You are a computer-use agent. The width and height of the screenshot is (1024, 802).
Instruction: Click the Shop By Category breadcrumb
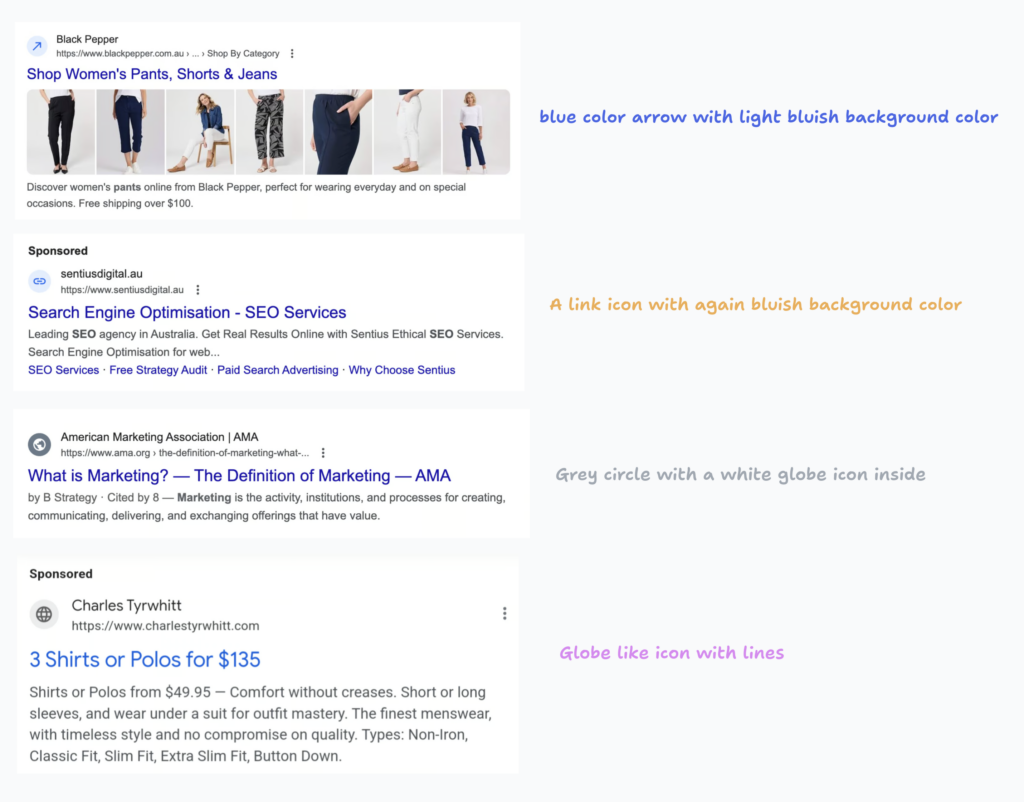243,54
